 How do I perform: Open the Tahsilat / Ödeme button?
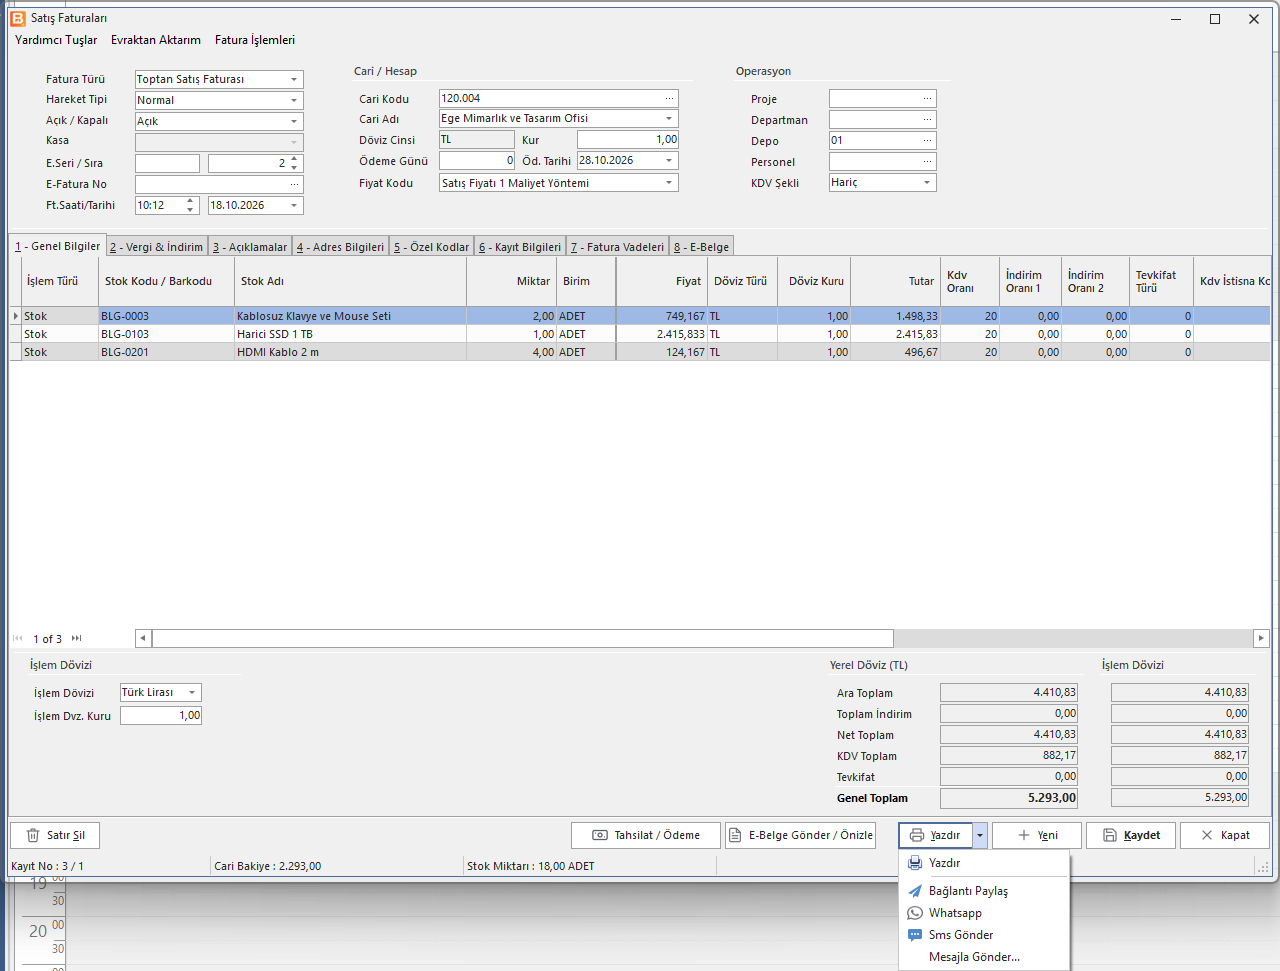coord(646,835)
